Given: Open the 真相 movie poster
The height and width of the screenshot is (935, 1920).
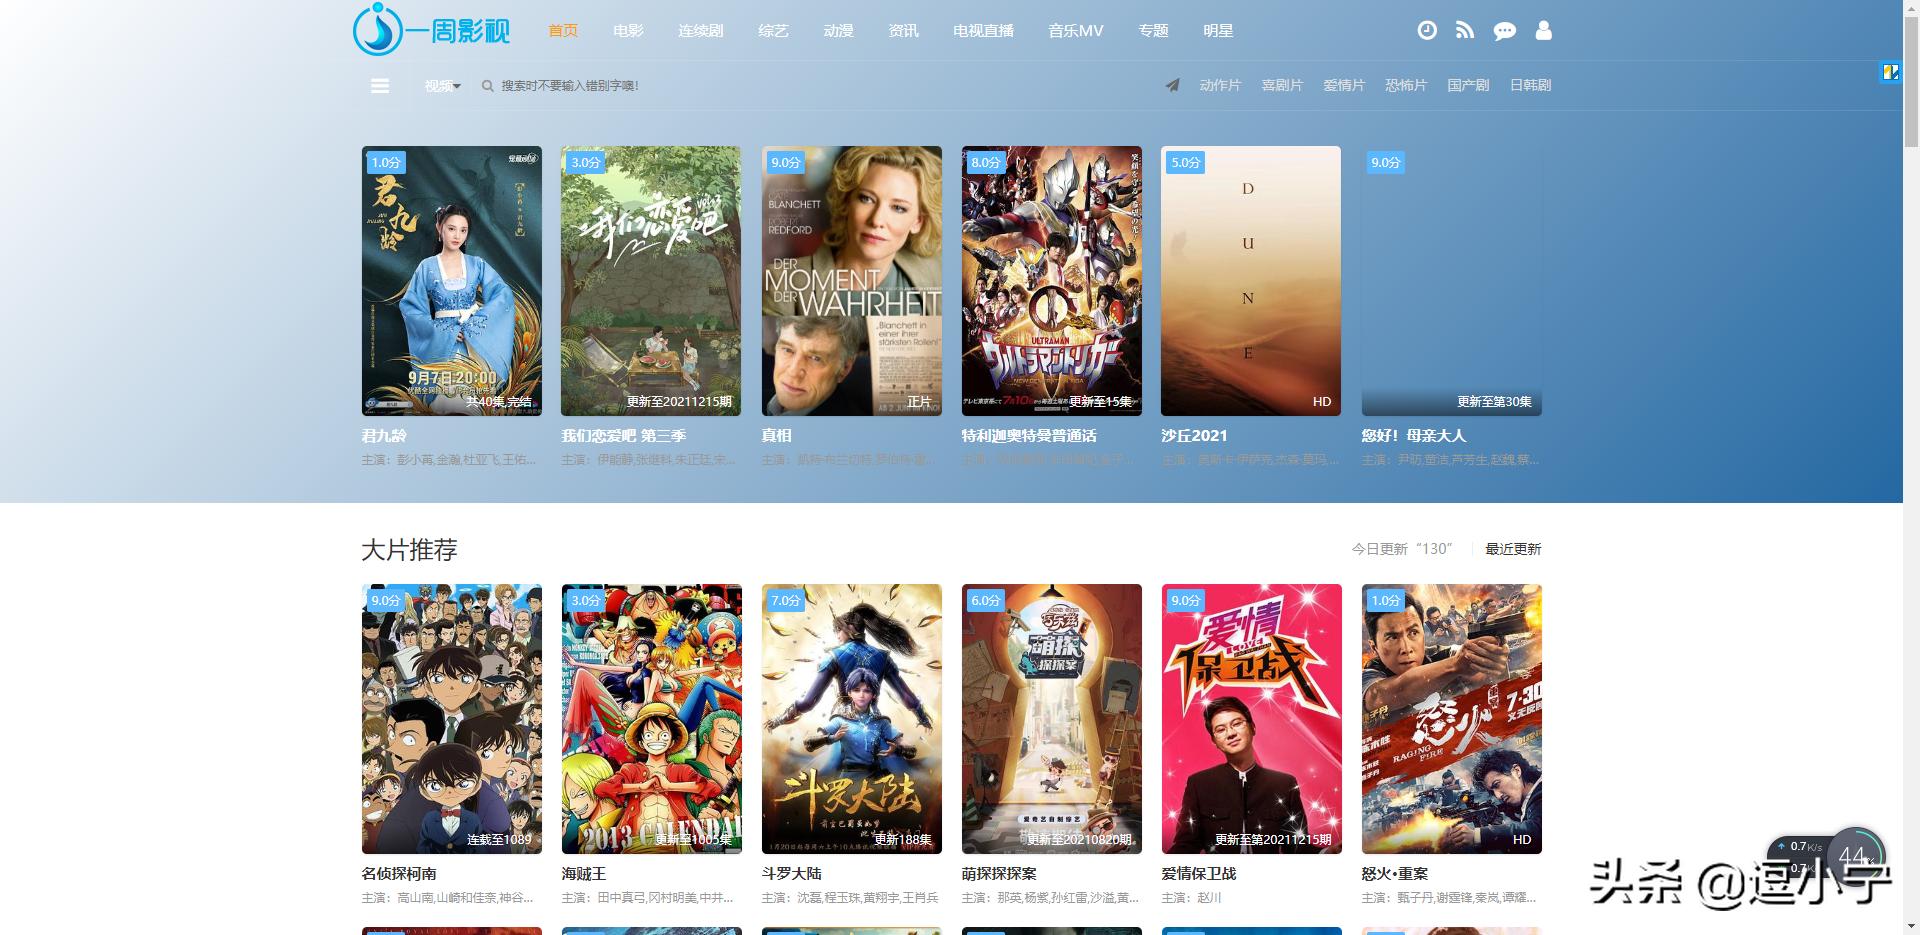Looking at the screenshot, I should point(852,281).
